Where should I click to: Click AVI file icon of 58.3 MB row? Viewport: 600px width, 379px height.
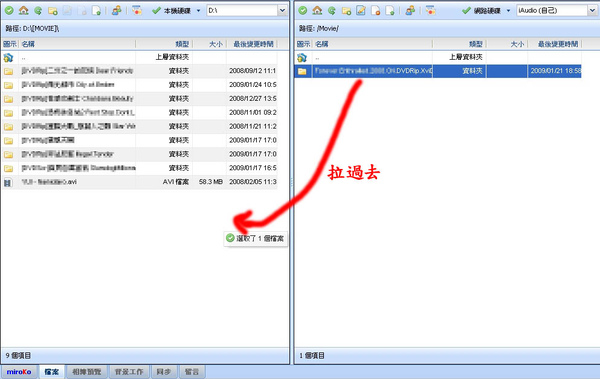coord(8,183)
